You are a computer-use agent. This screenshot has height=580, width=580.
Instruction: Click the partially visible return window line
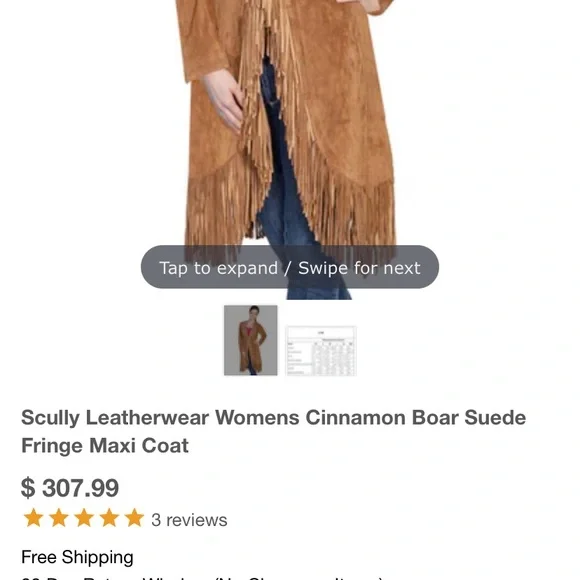coord(202,577)
